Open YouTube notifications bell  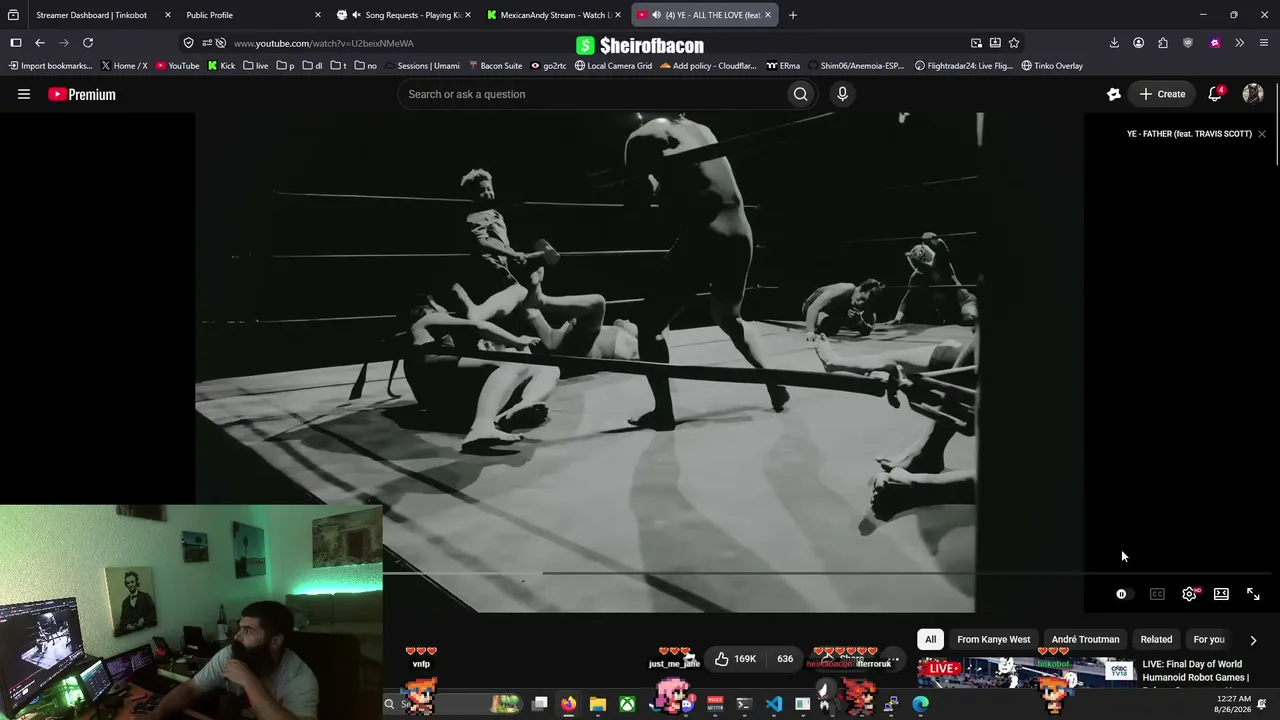coord(1215,94)
